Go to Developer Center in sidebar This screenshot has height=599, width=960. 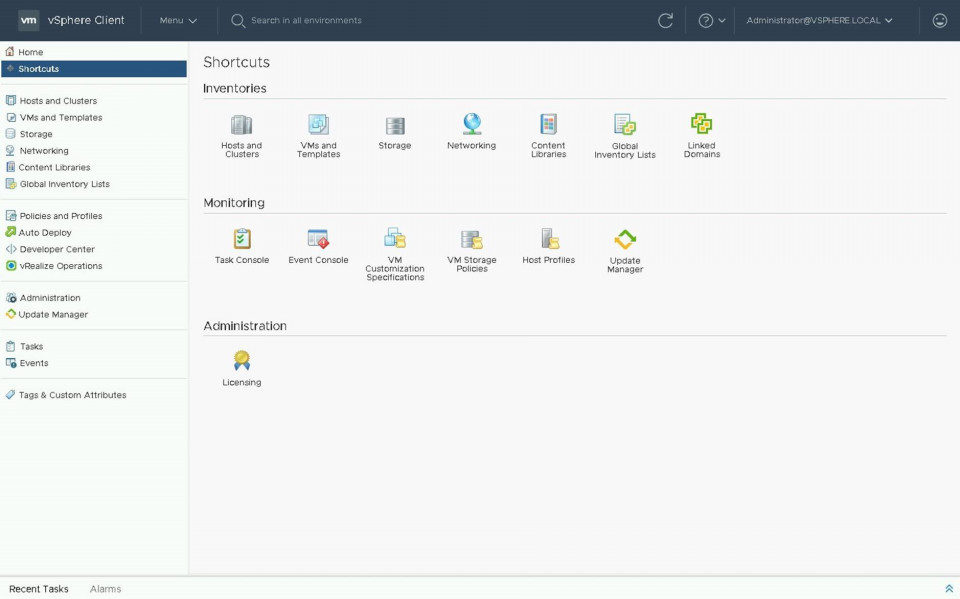point(57,249)
